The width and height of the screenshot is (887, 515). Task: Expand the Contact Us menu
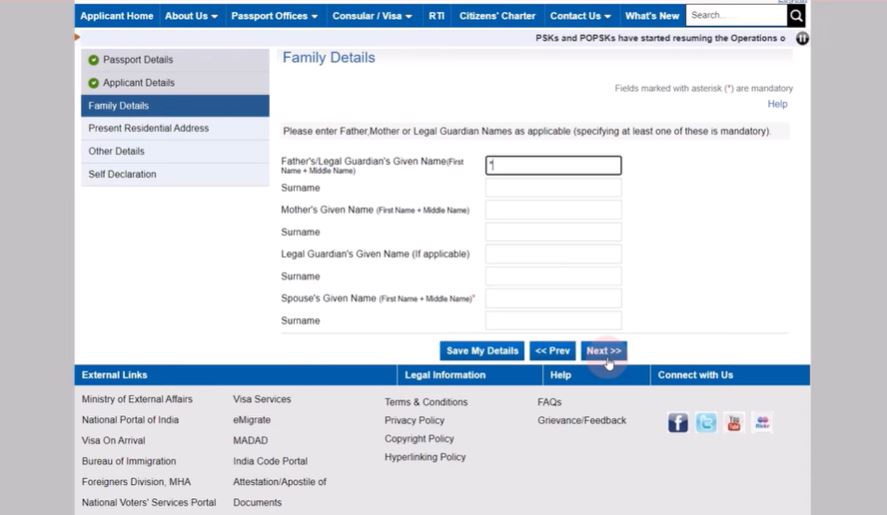coord(580,16)
